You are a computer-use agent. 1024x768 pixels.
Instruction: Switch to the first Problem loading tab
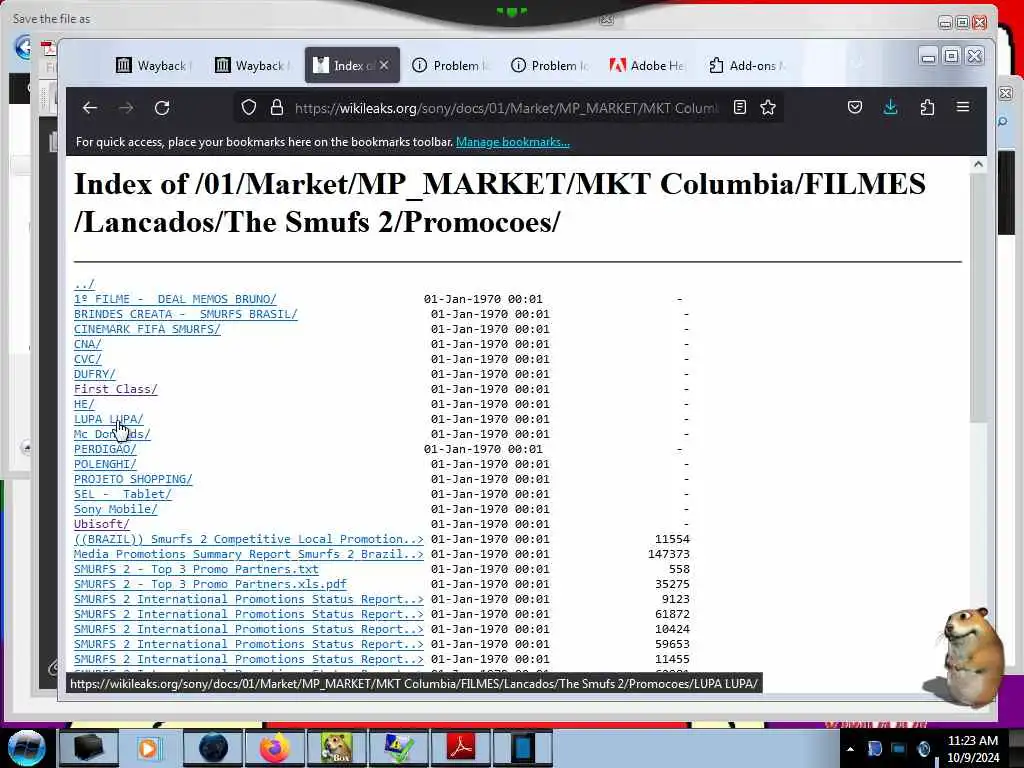451,65
